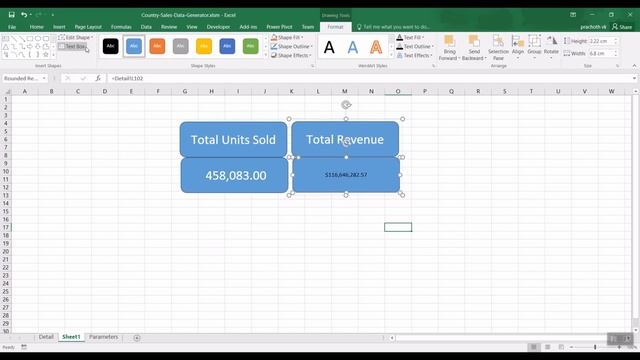This screenshot has width=640, height=360.
Task: Click the rotation handle above Total Revenue
Action: click(x=346, y=105)
